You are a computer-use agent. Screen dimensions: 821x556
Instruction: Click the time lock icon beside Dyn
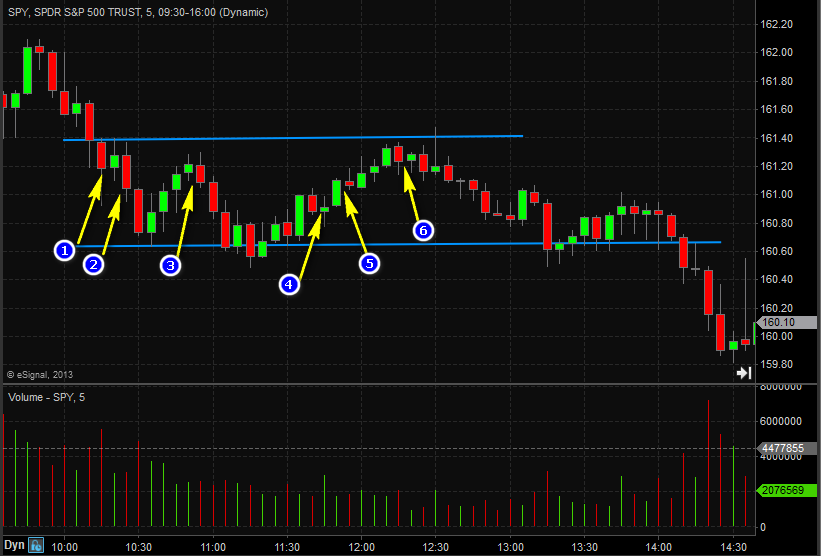[x=36, y=546]
